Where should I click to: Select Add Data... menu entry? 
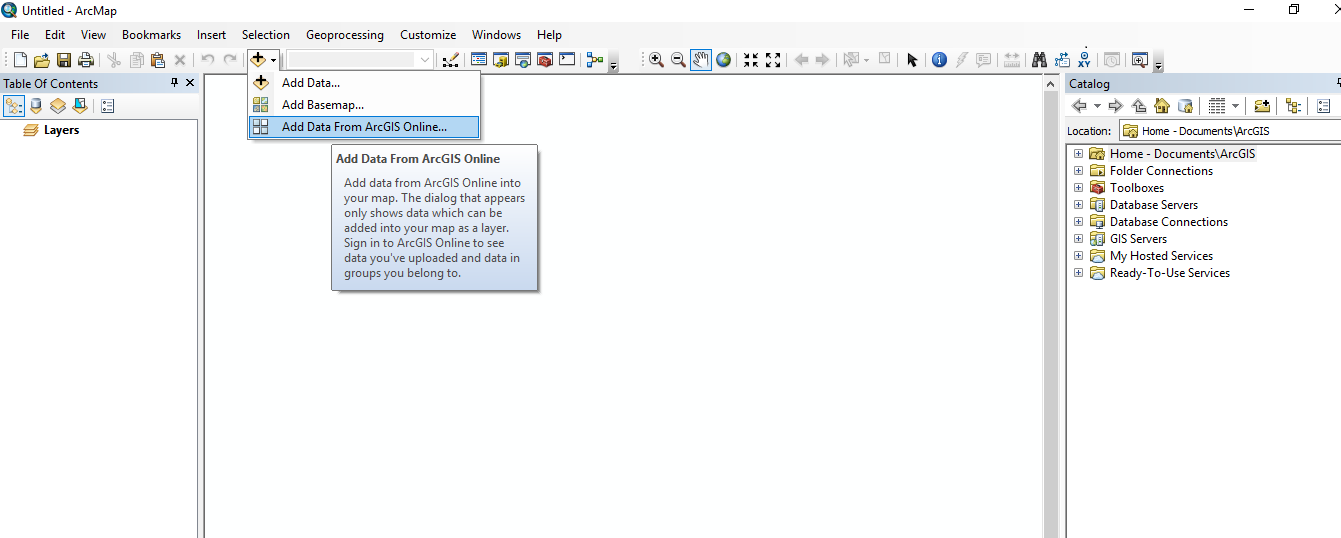[364, 83]
